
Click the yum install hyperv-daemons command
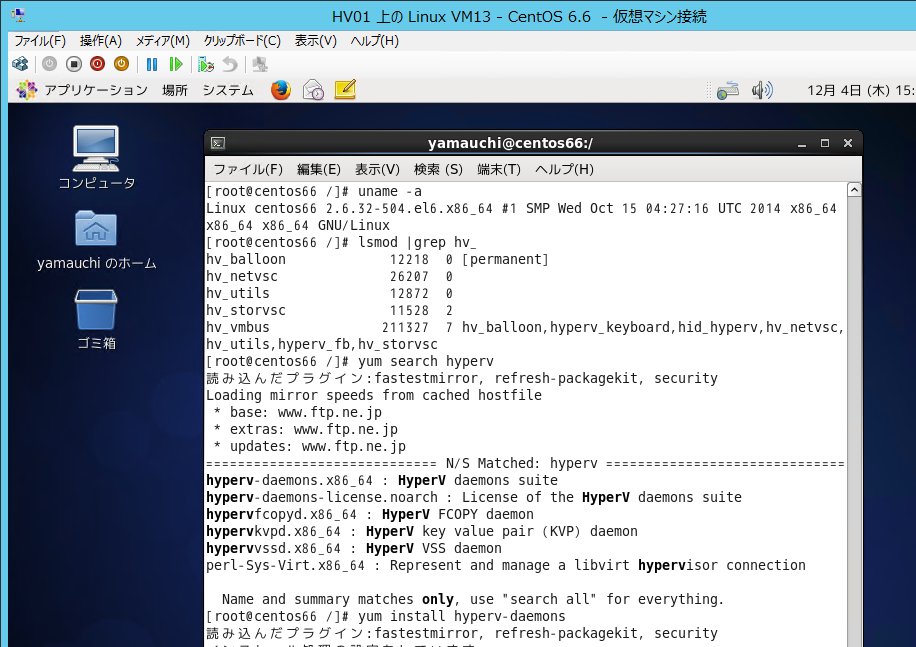pyautogui.click(x=462, y=616)
